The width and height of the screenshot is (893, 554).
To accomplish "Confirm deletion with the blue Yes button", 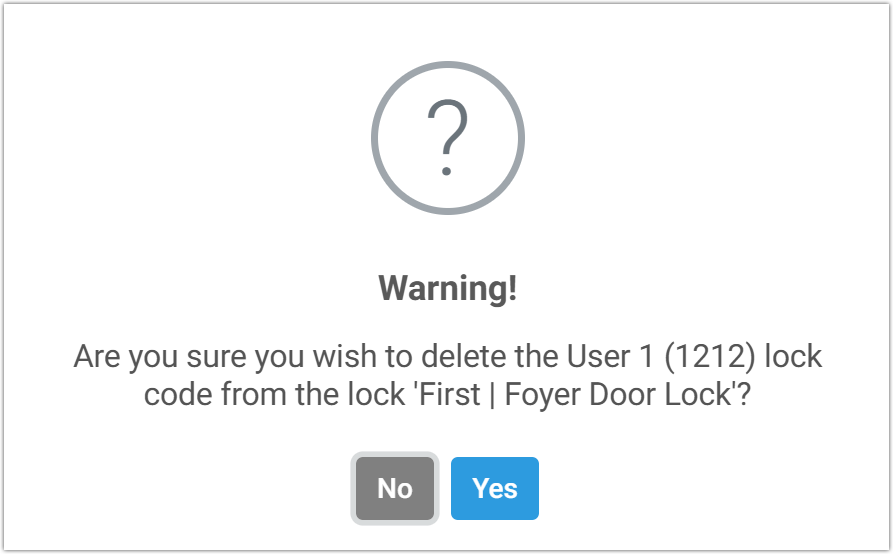I will click(x=495, y=489).
